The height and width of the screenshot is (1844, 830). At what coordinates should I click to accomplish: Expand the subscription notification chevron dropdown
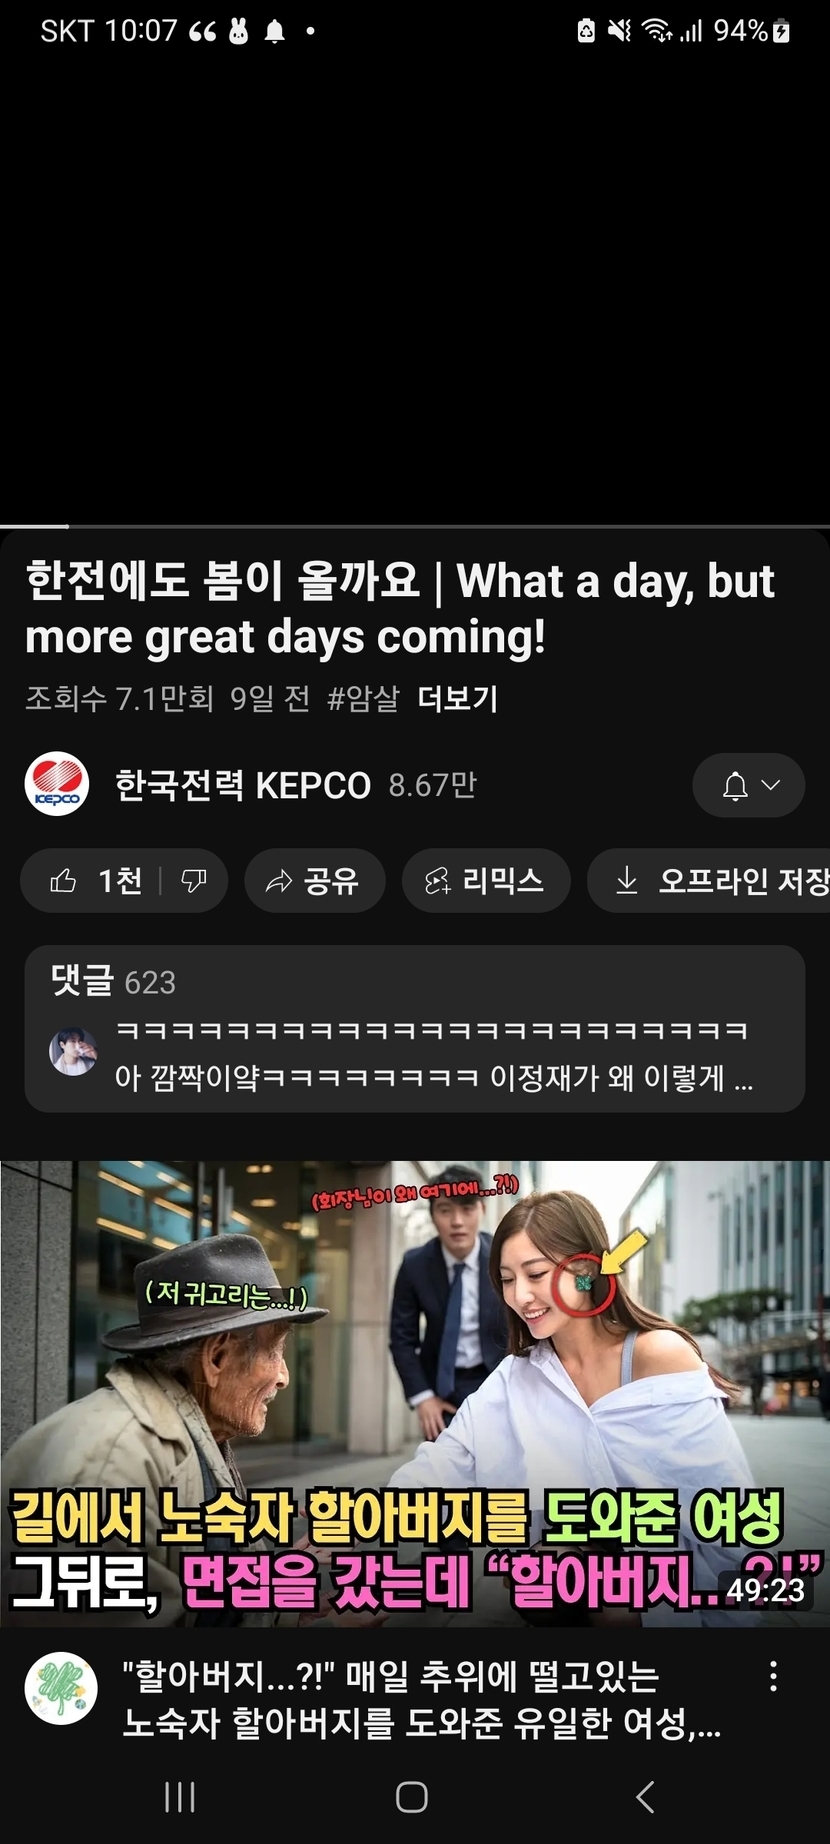tap(771, 785)
